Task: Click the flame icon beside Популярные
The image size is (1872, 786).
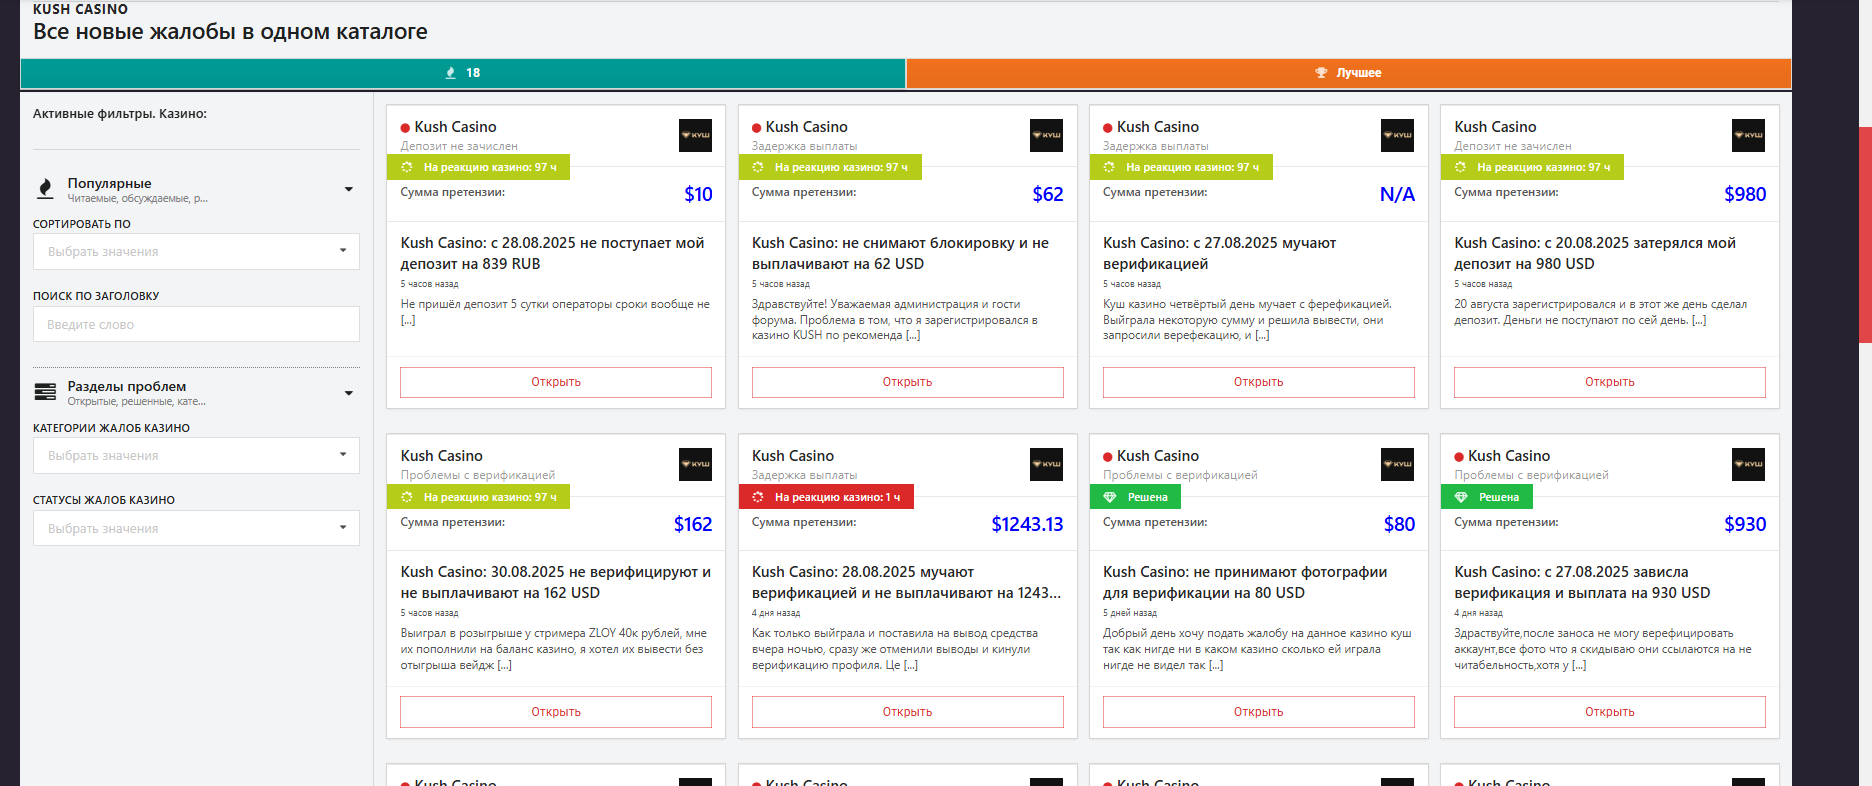Action: [45, 189]
